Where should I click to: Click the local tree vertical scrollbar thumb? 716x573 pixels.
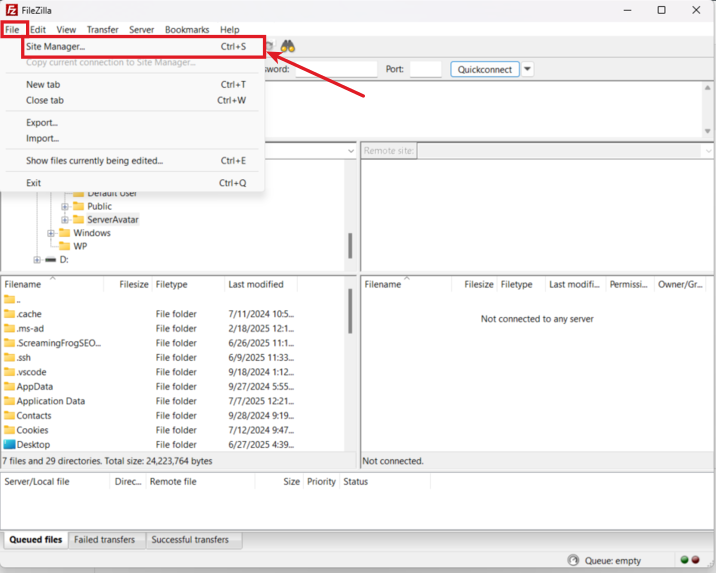(350, 246)
